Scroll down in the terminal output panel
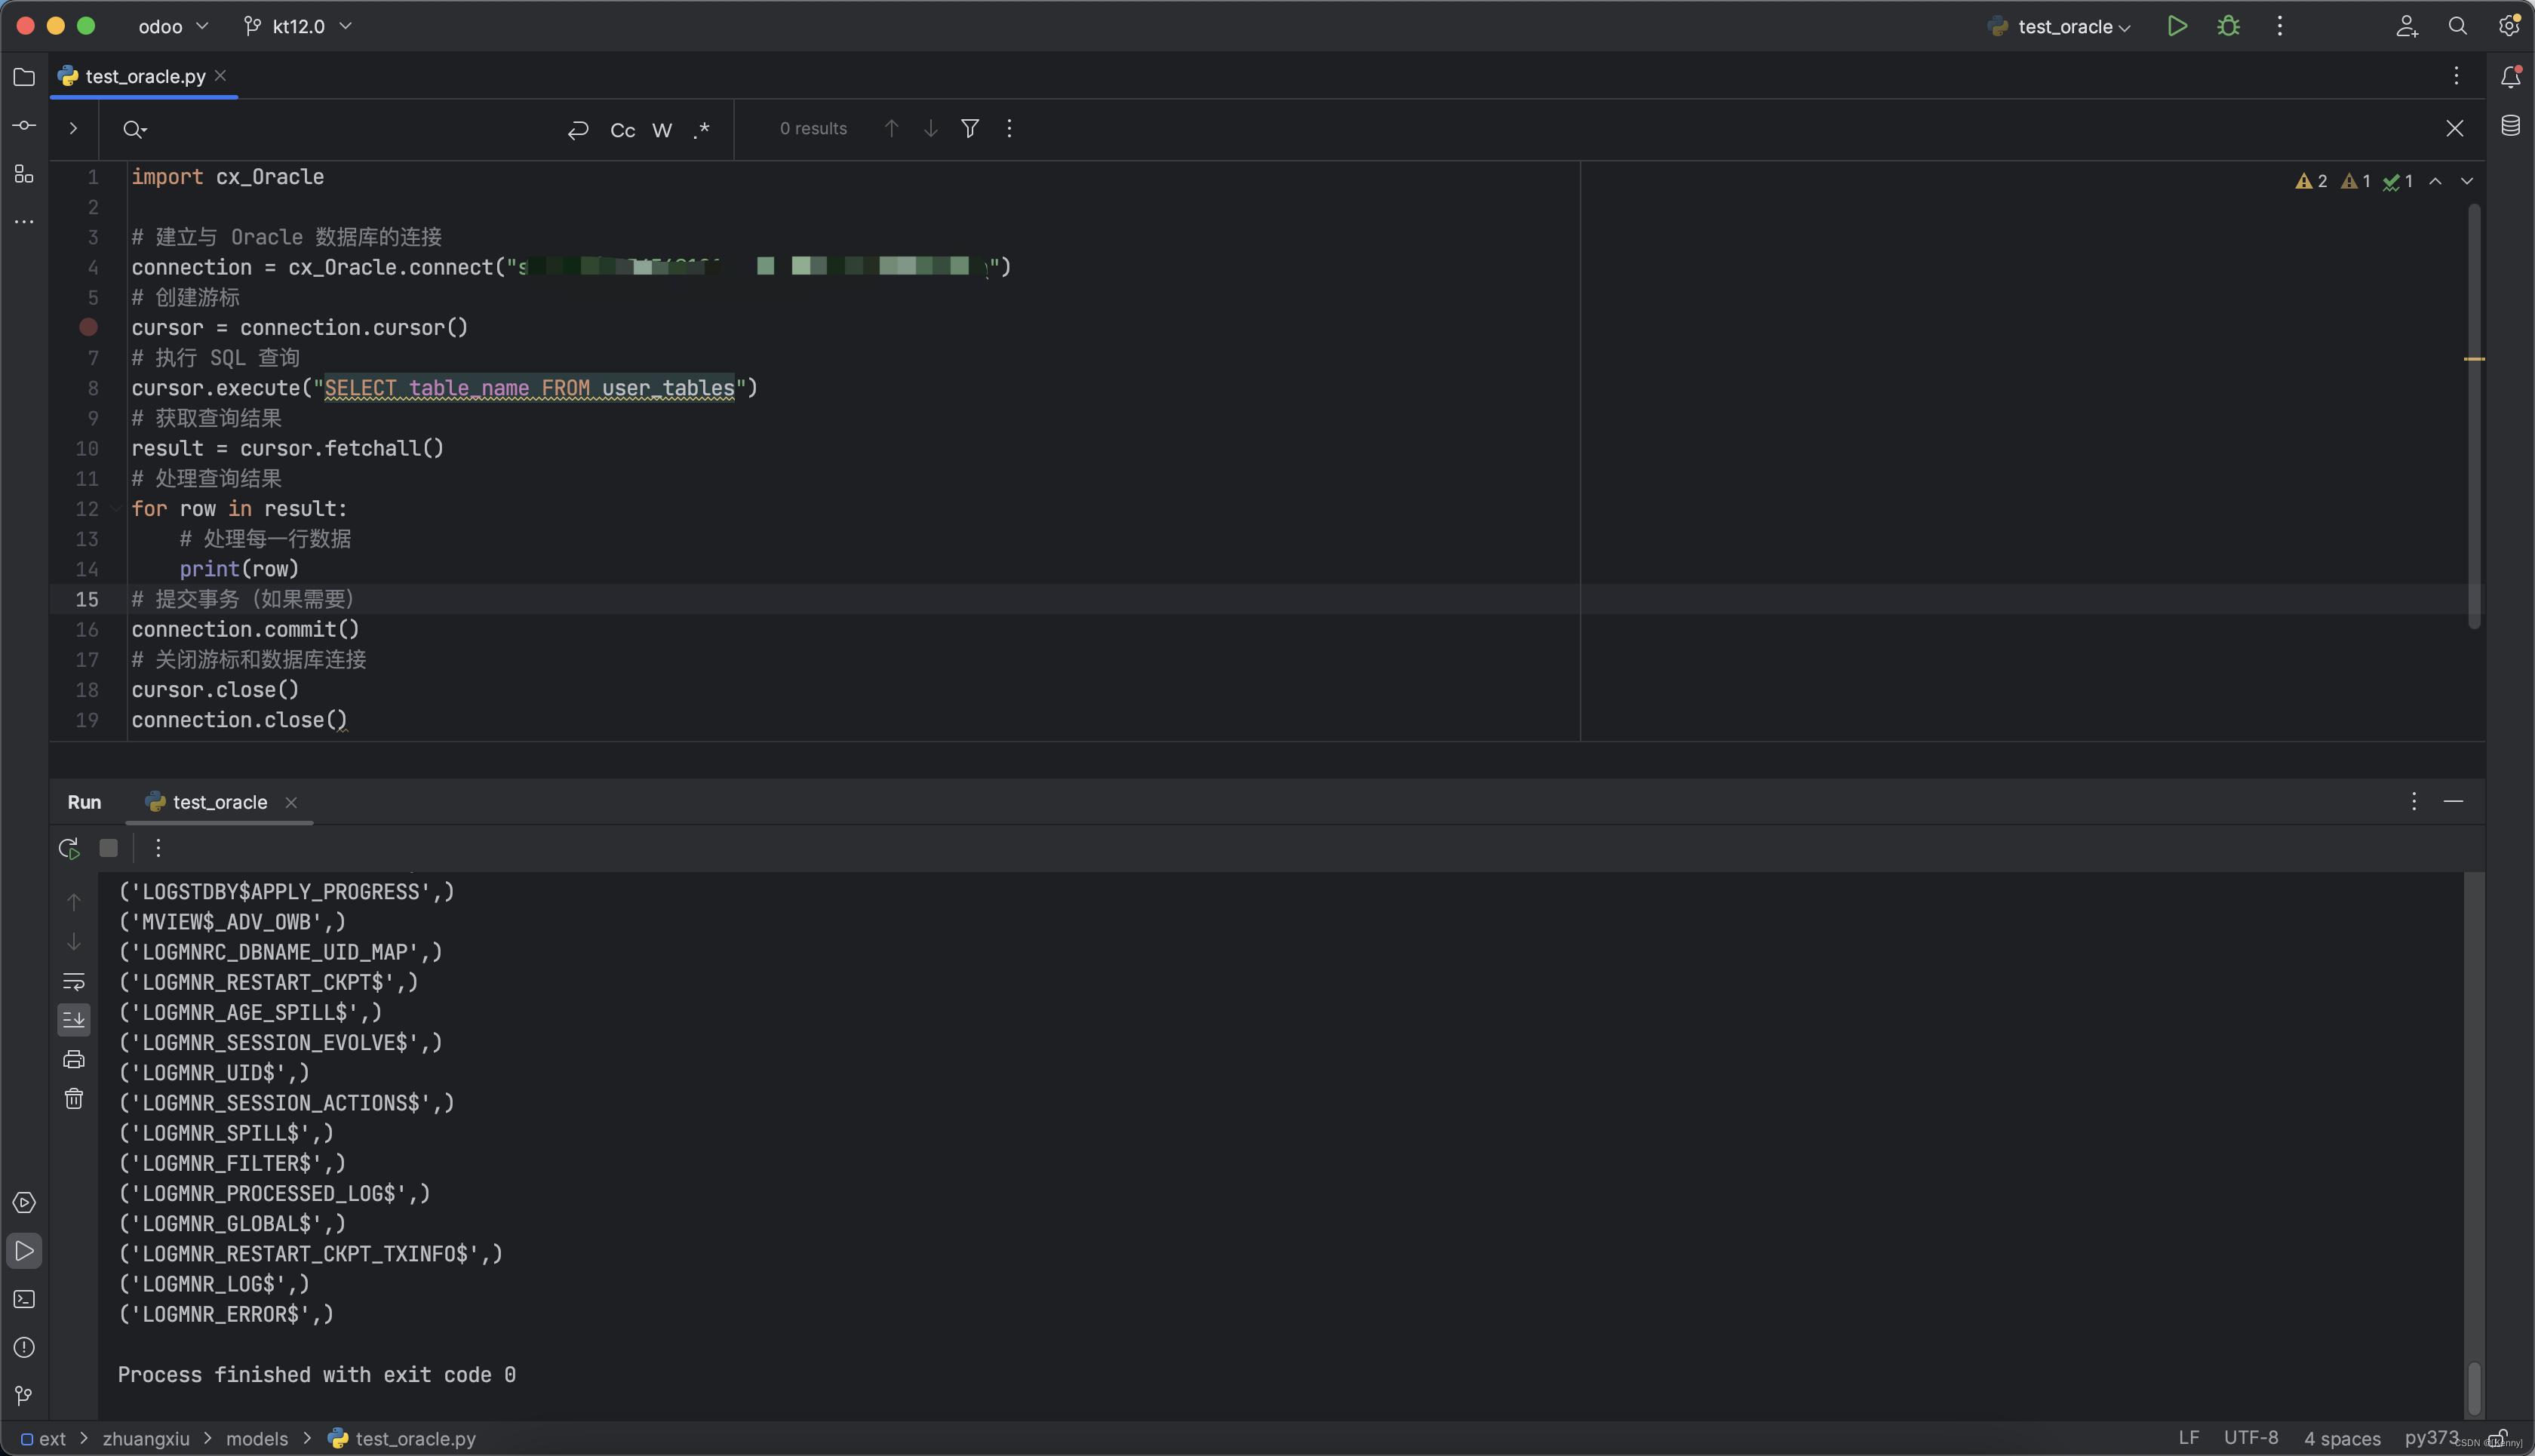The image size is (2535, 1456). point(72,942)
